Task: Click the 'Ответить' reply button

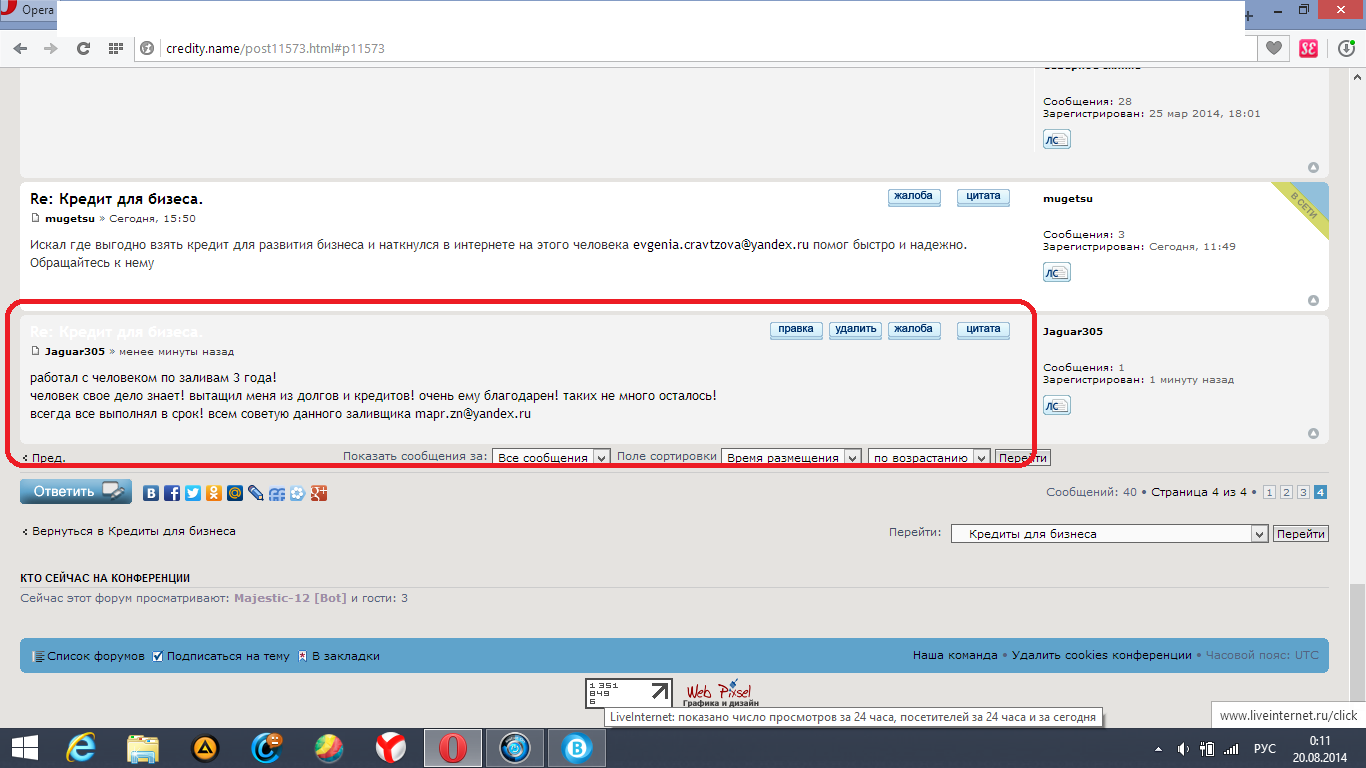Action: (76, 491)
